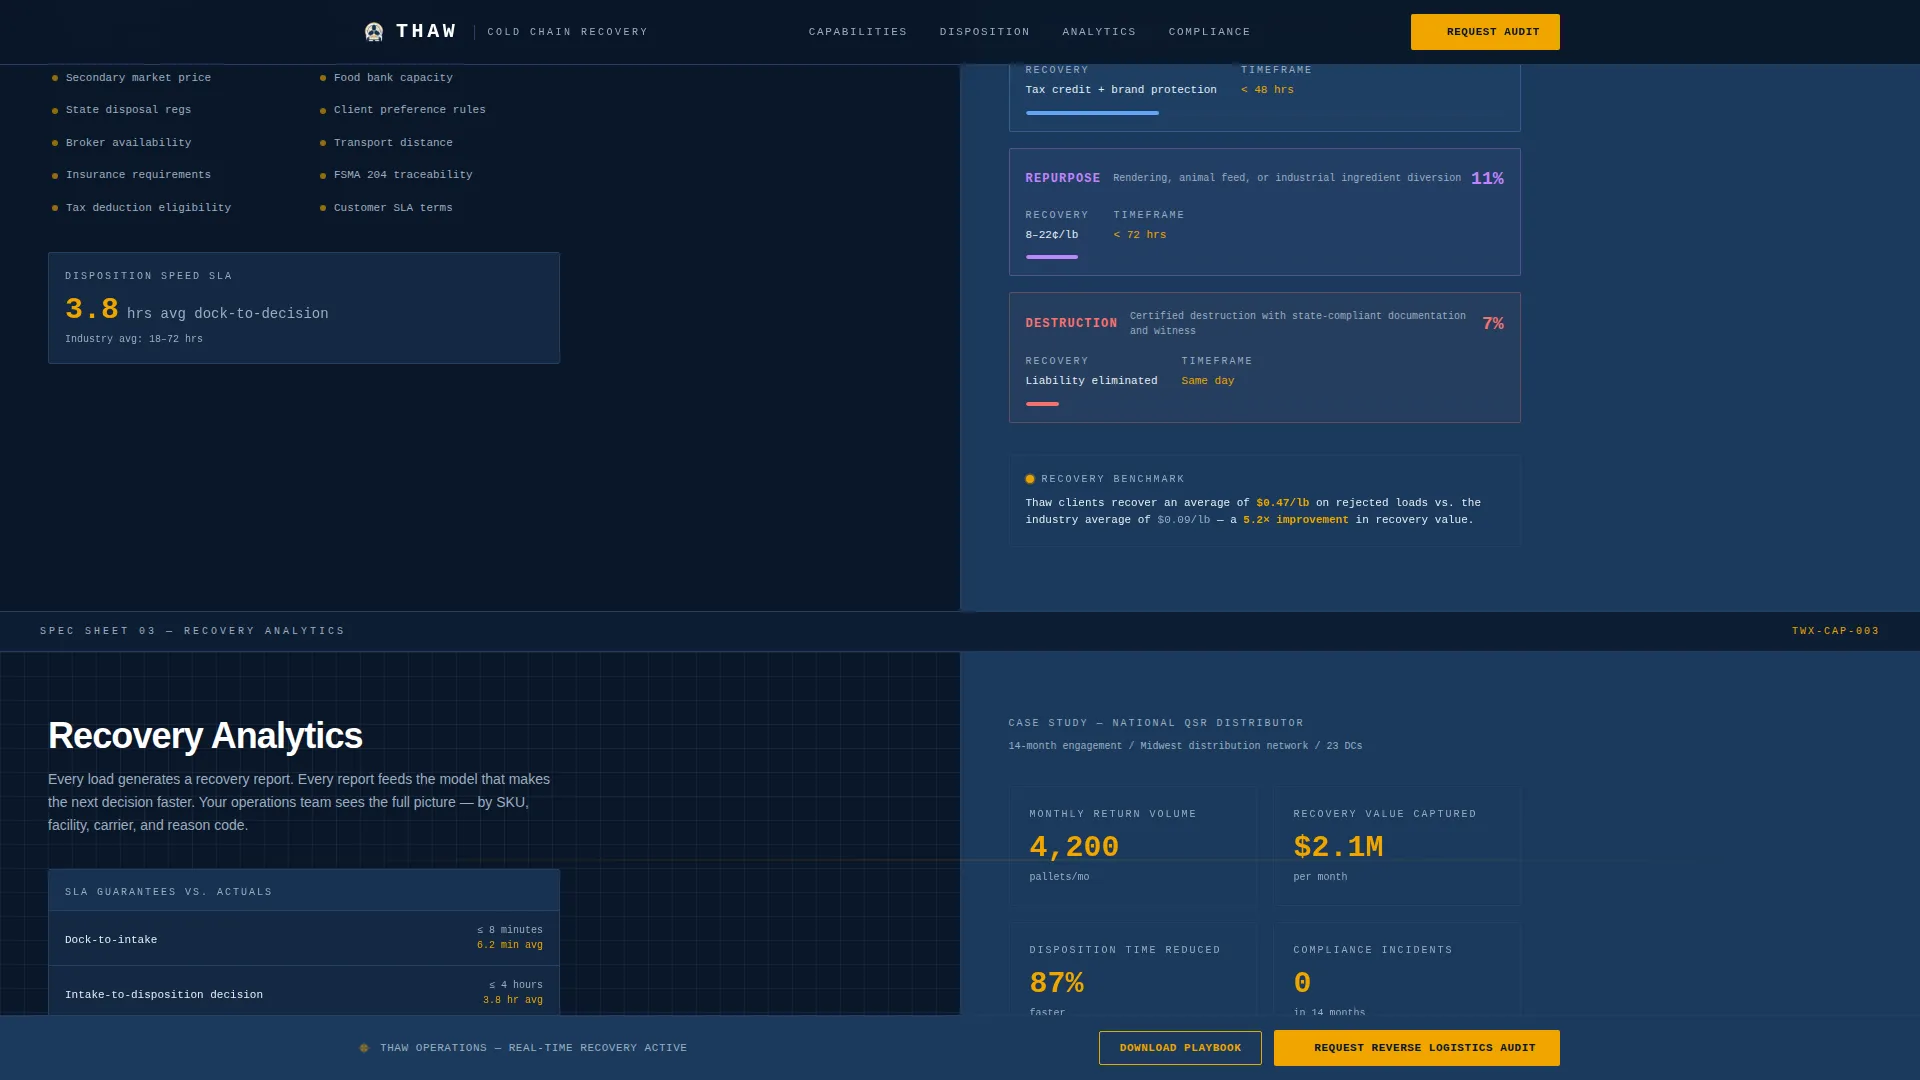Click the 4,200 pallets/mo metric
Image resolution: width=1920 pixels, height=1080 pixels.
1074,847
